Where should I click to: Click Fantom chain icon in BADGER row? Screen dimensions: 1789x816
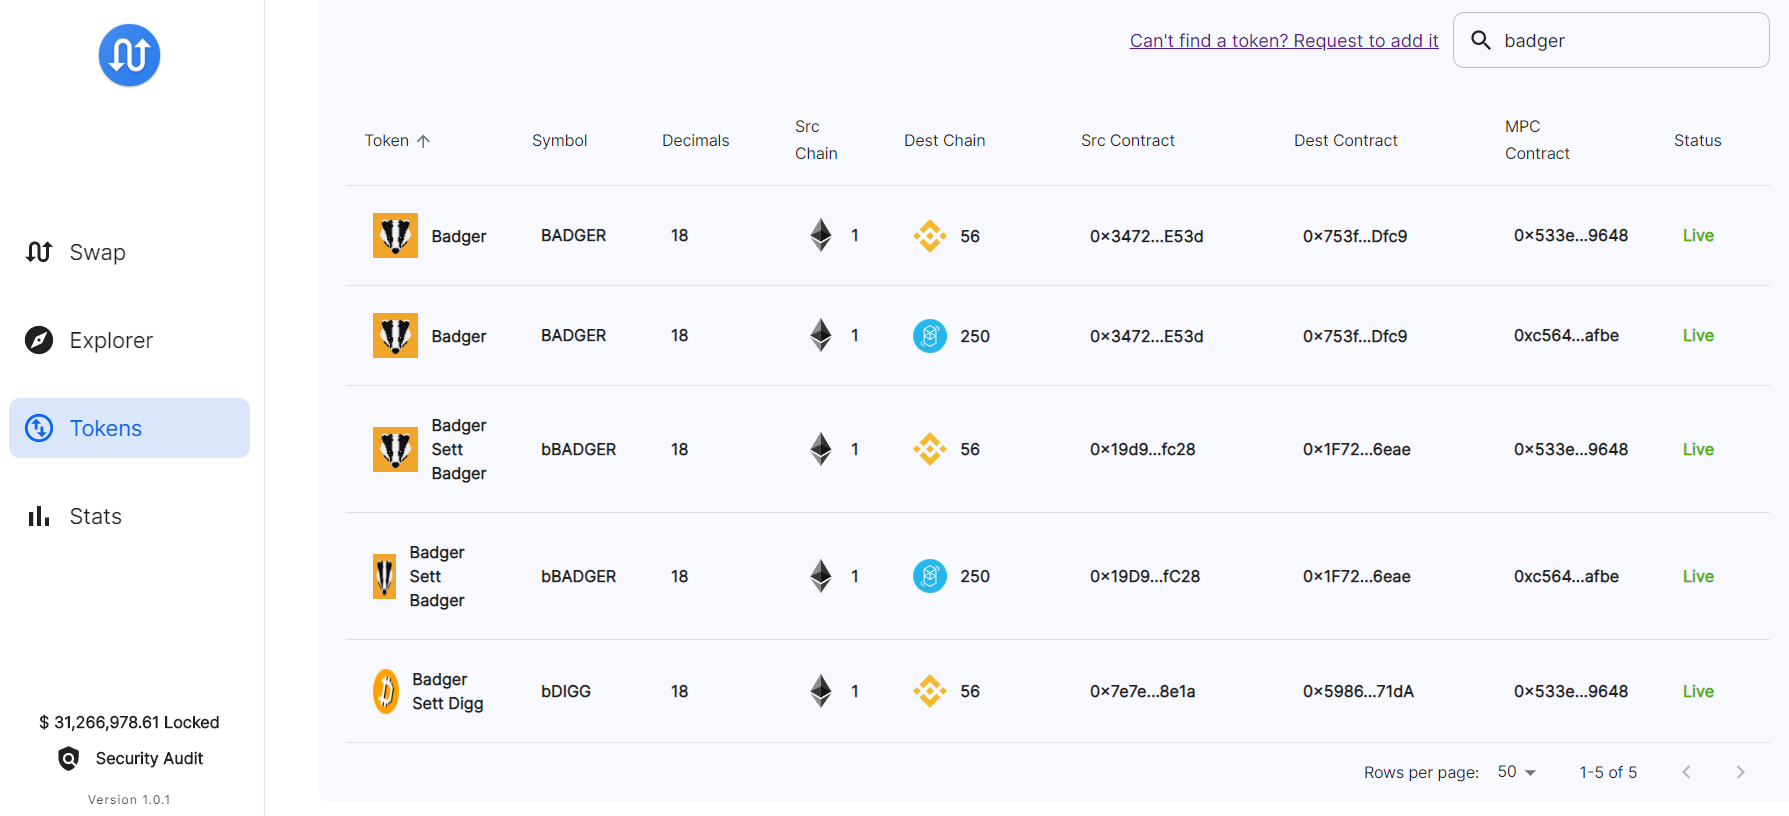click(x=930, y=336)
